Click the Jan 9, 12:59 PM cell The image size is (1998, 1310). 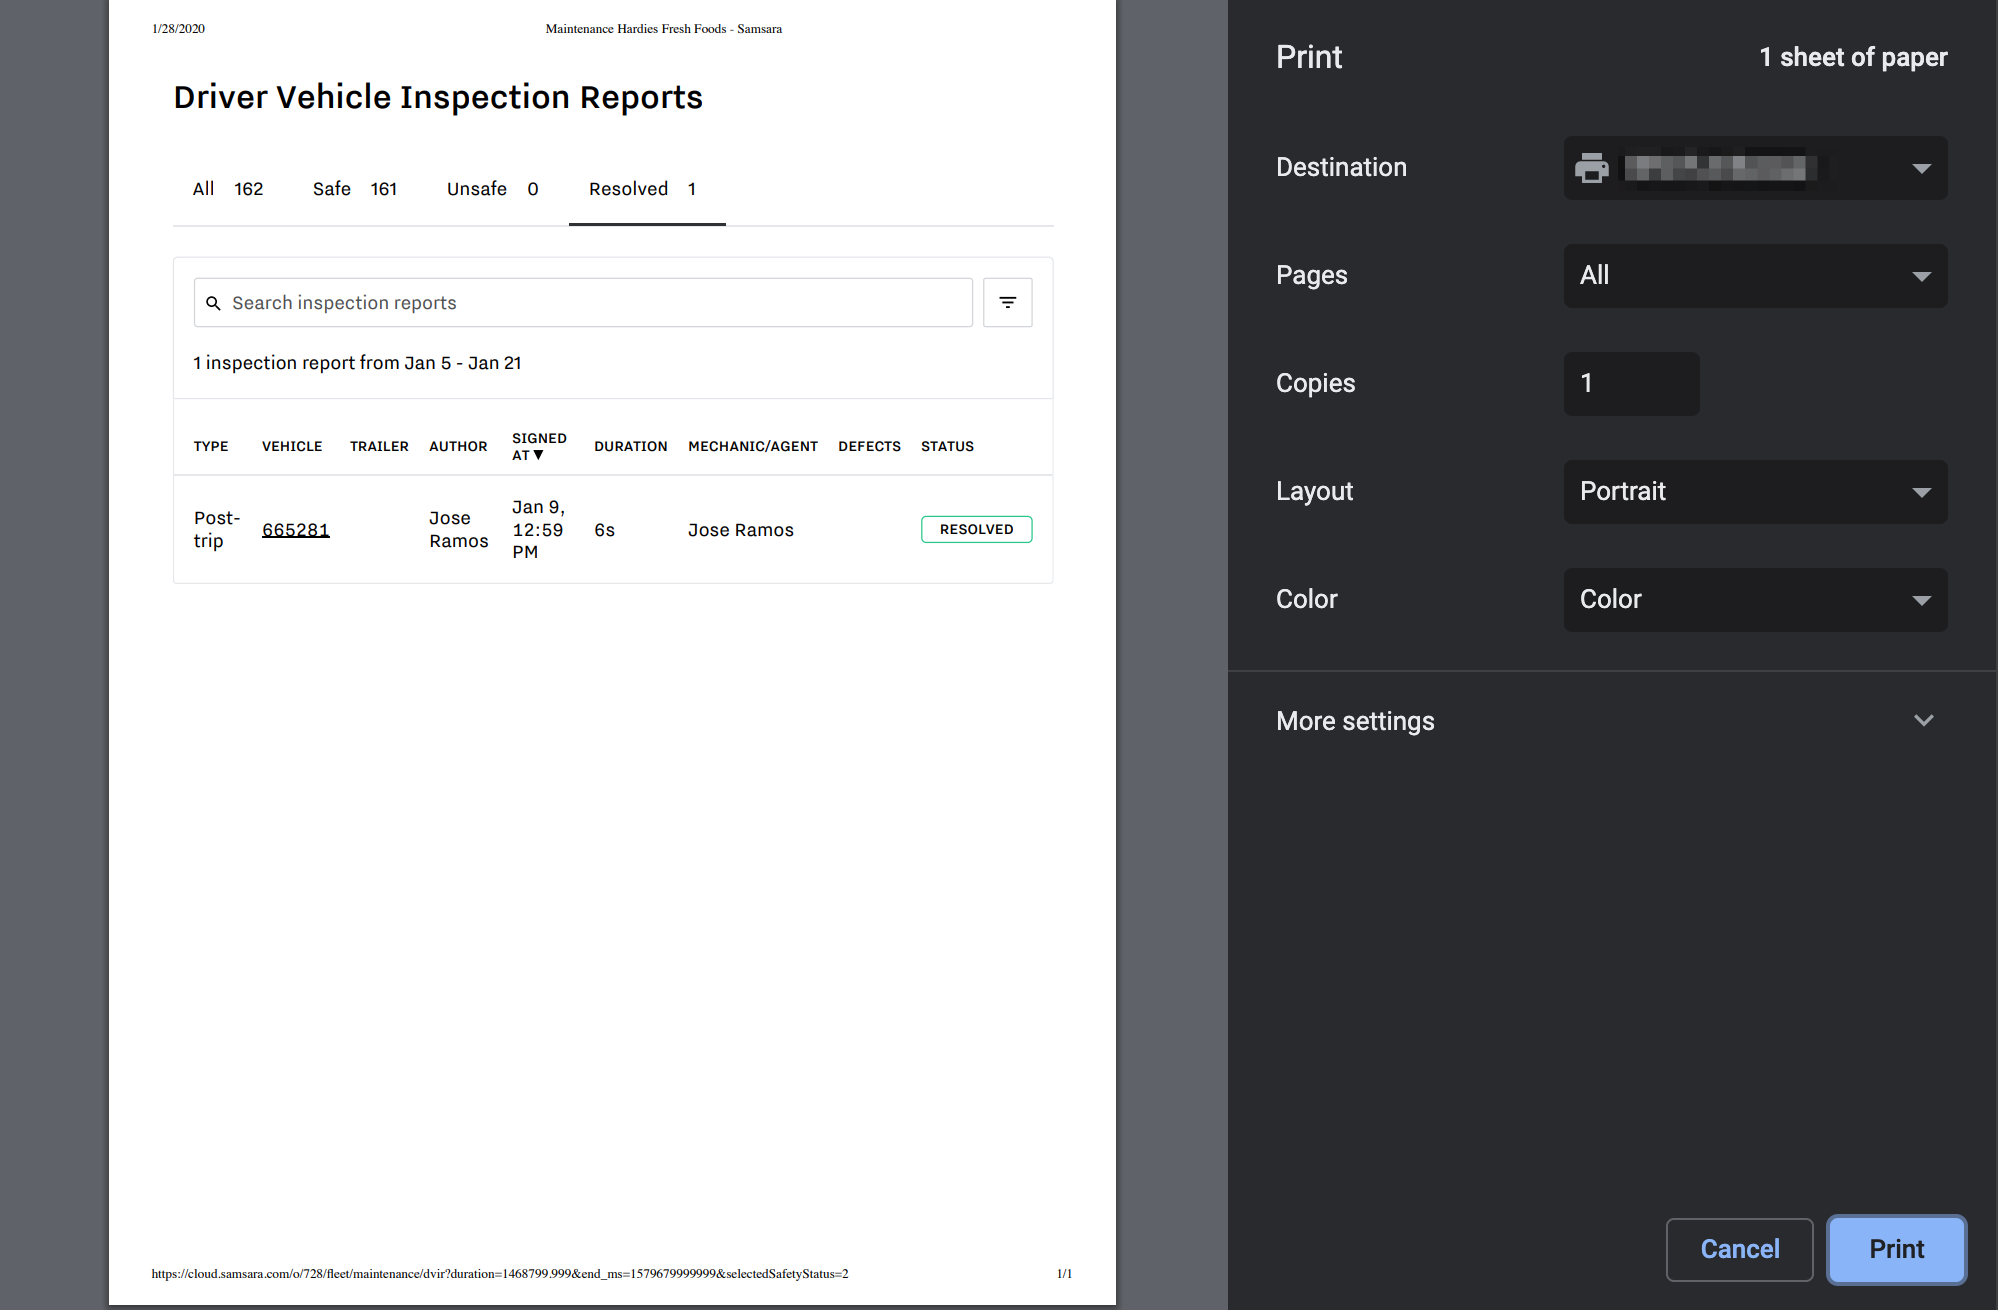click(x=538, y=530)
